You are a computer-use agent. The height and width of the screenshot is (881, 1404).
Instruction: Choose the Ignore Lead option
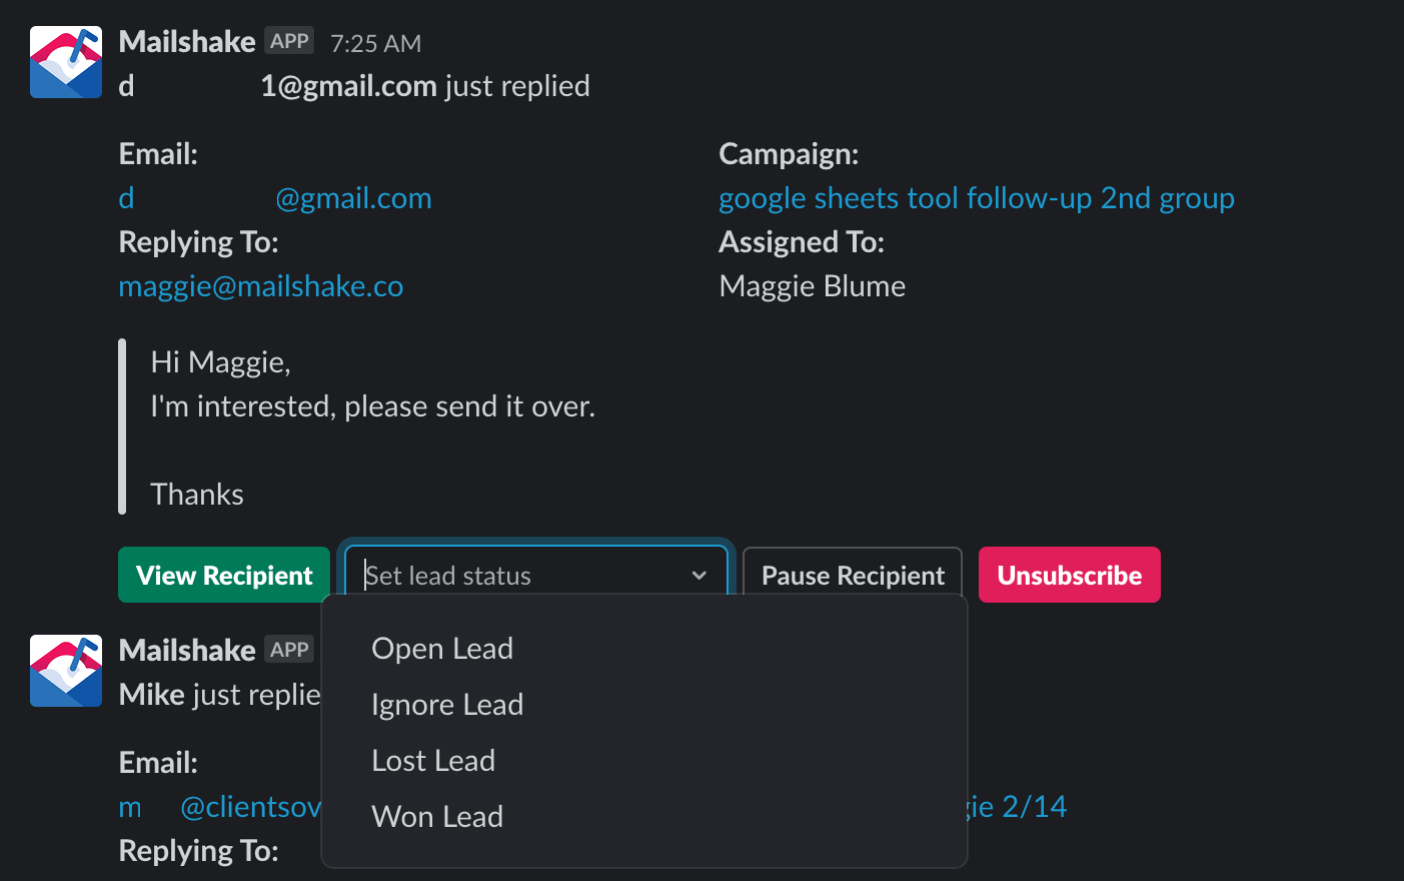pyautogui.click(x=447, y=705)
